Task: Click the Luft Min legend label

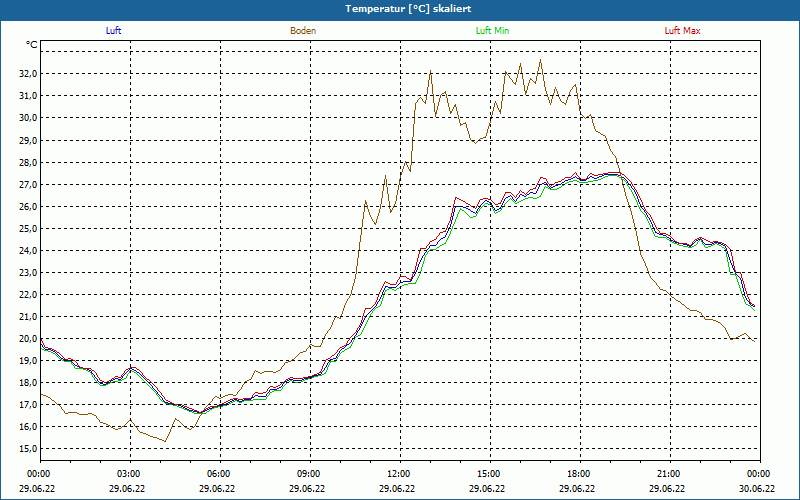Action: point(492,31)
